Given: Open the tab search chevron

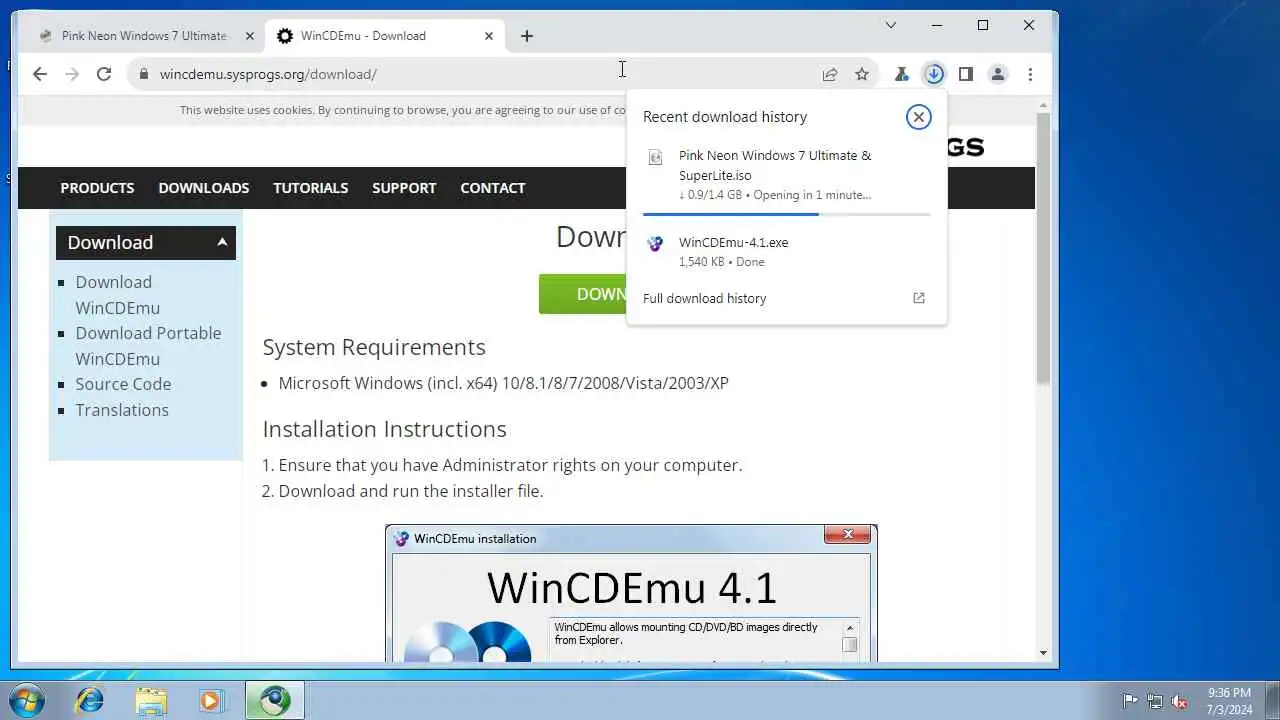Looking at the screenshot, I should [x=891, y=25].
